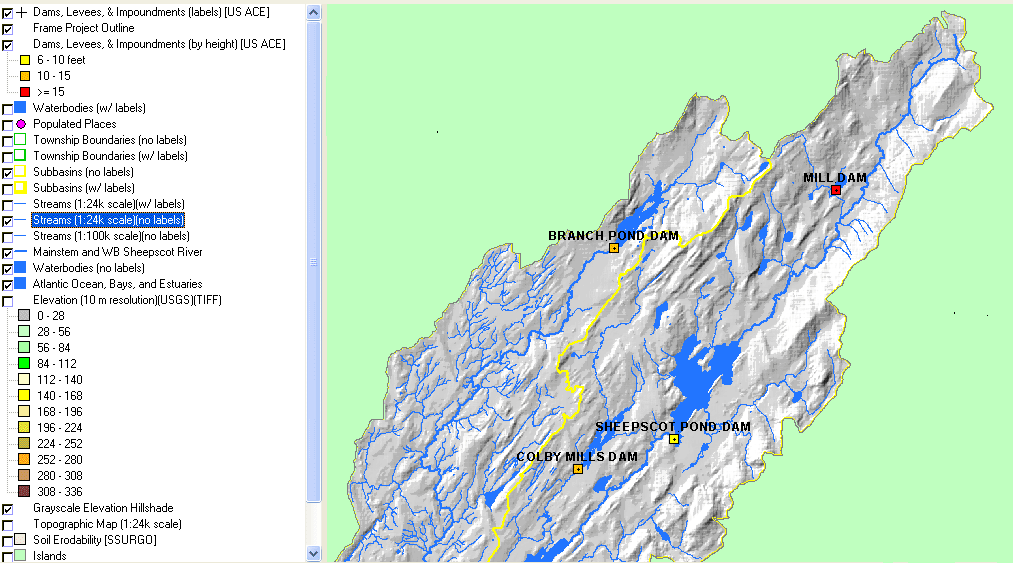The height and width of the screenshot is (563, 1013).
Task: Check Streams (1:100k scale)(no labels) checkbox
Action: click(8, 237)
